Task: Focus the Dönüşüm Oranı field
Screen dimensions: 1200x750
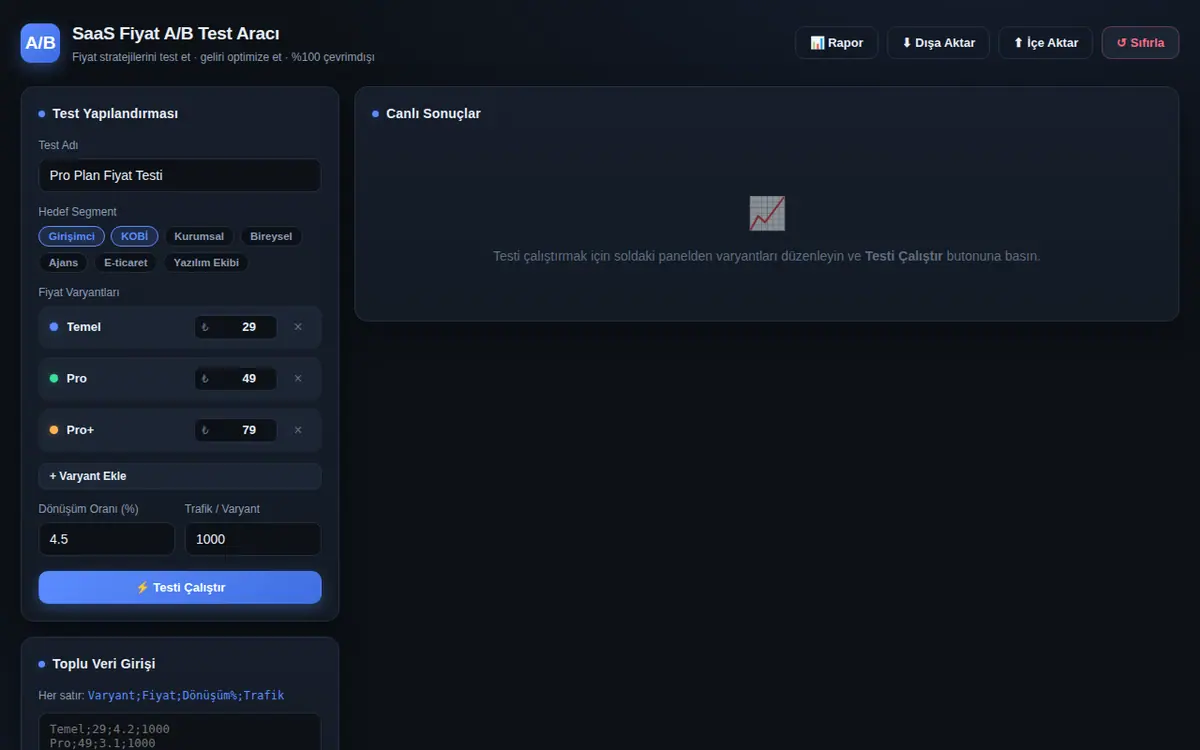Action: (x=107, y=539)
